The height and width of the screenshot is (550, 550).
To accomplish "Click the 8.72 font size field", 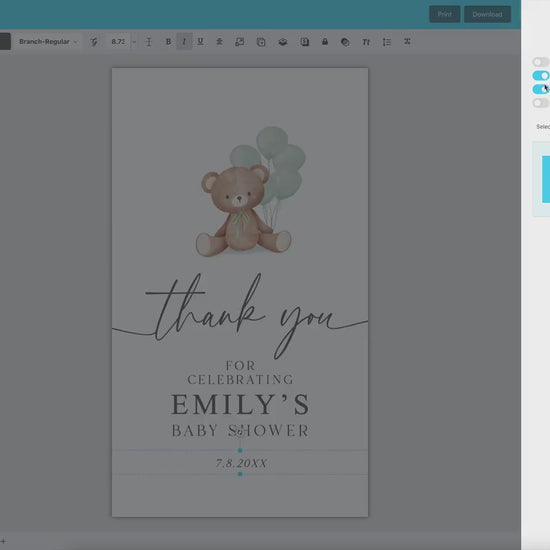I will [x=118, y=42].
